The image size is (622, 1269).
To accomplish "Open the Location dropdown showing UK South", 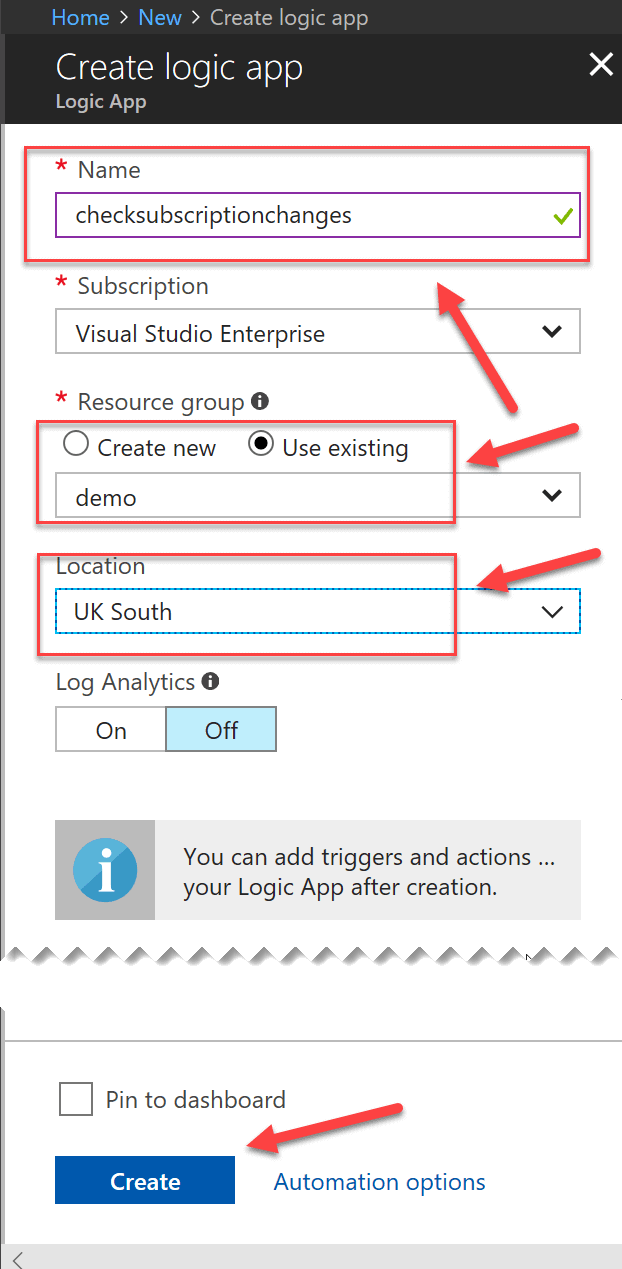I will click(317, 612).
